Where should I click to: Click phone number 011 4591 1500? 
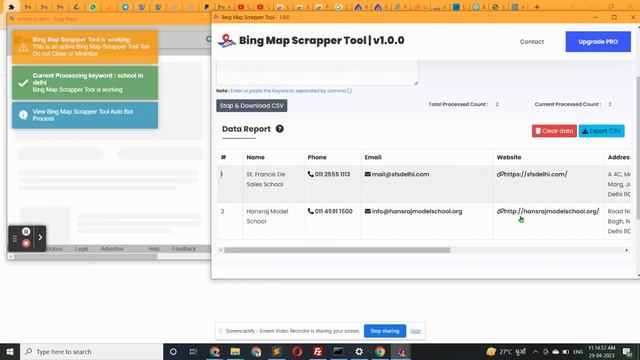point(330,211)
